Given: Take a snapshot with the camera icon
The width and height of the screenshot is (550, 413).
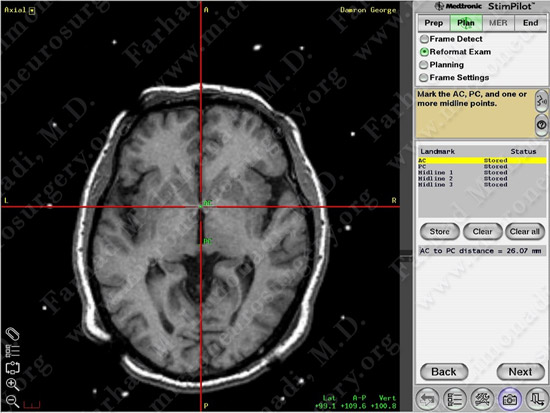Looking at the screenshot, I should tap(510, 399).
